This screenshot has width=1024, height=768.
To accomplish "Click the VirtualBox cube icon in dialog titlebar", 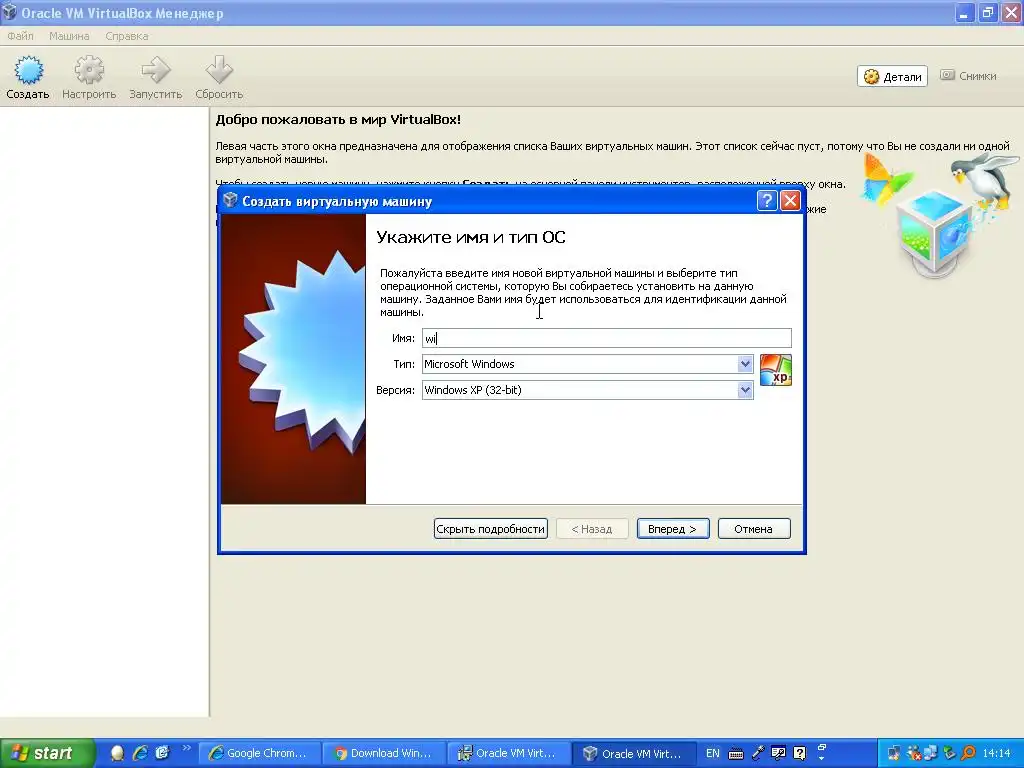I will click(x=230, y=200).
